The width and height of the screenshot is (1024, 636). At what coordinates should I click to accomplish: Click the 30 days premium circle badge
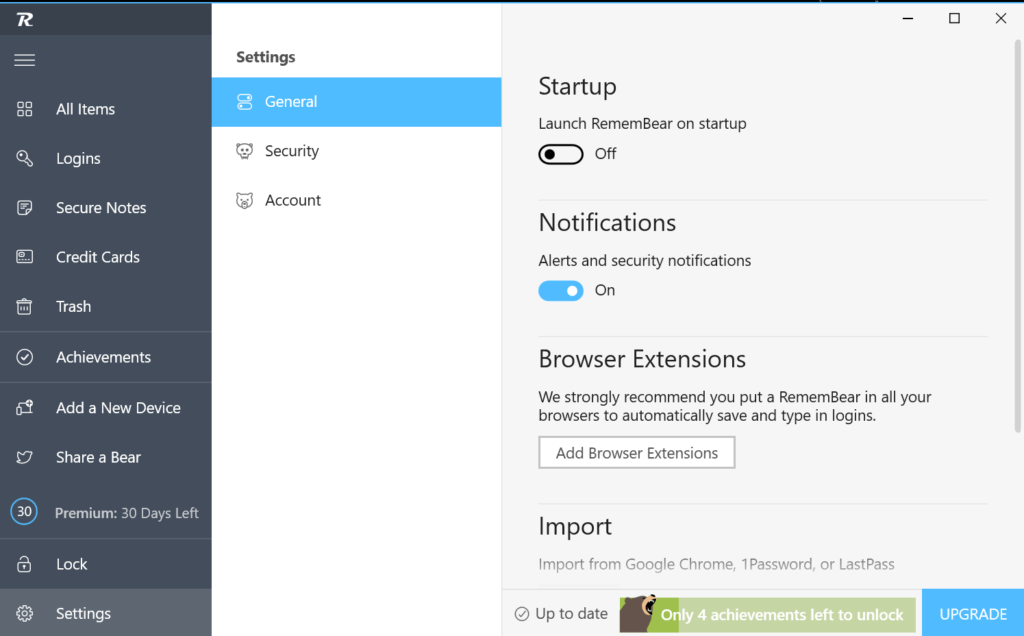point(24,512)
